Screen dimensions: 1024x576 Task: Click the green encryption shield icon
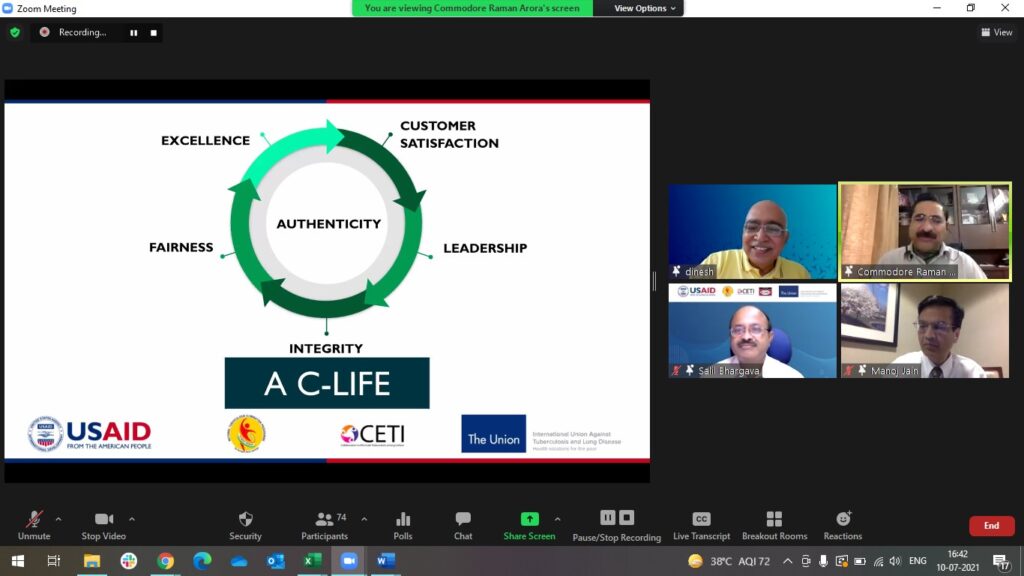(14, 32)
